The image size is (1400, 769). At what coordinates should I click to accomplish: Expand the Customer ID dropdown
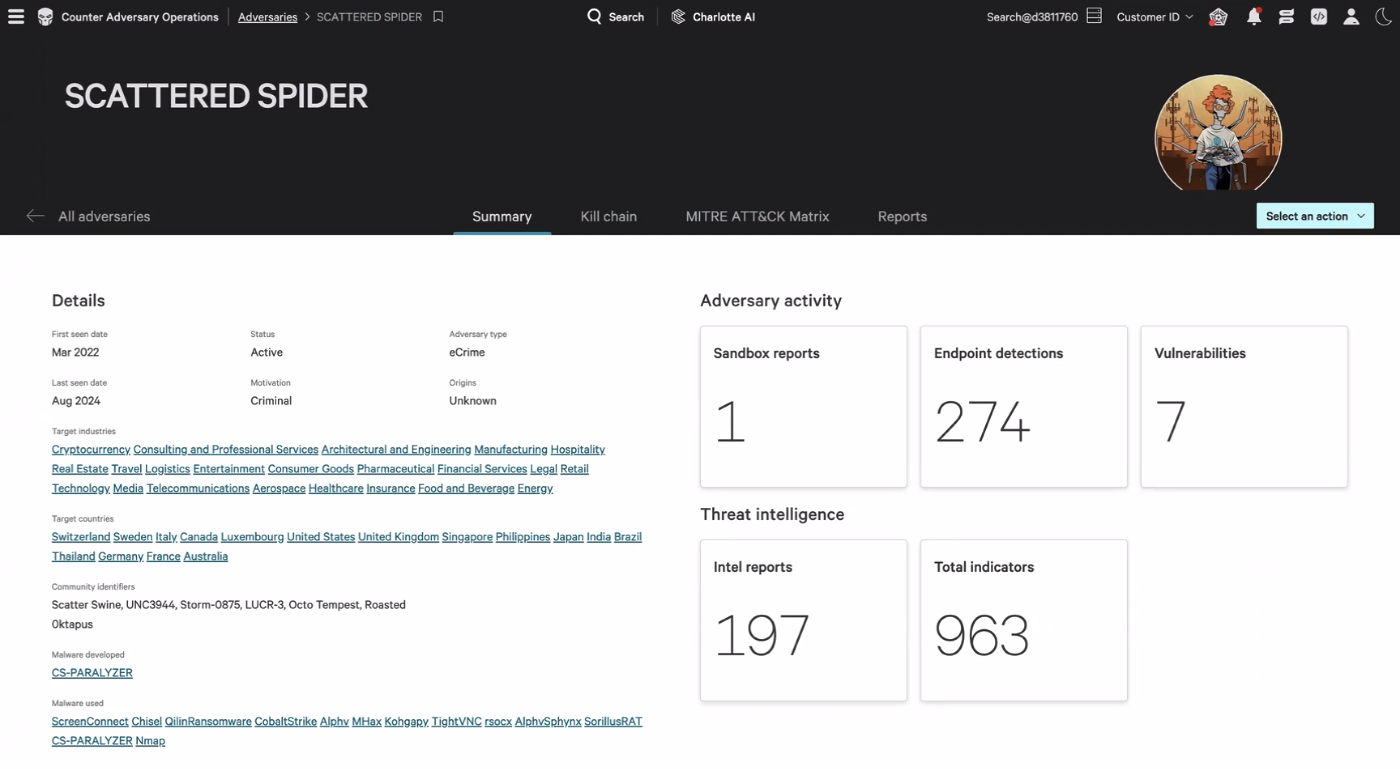(x=1155, y=17)
